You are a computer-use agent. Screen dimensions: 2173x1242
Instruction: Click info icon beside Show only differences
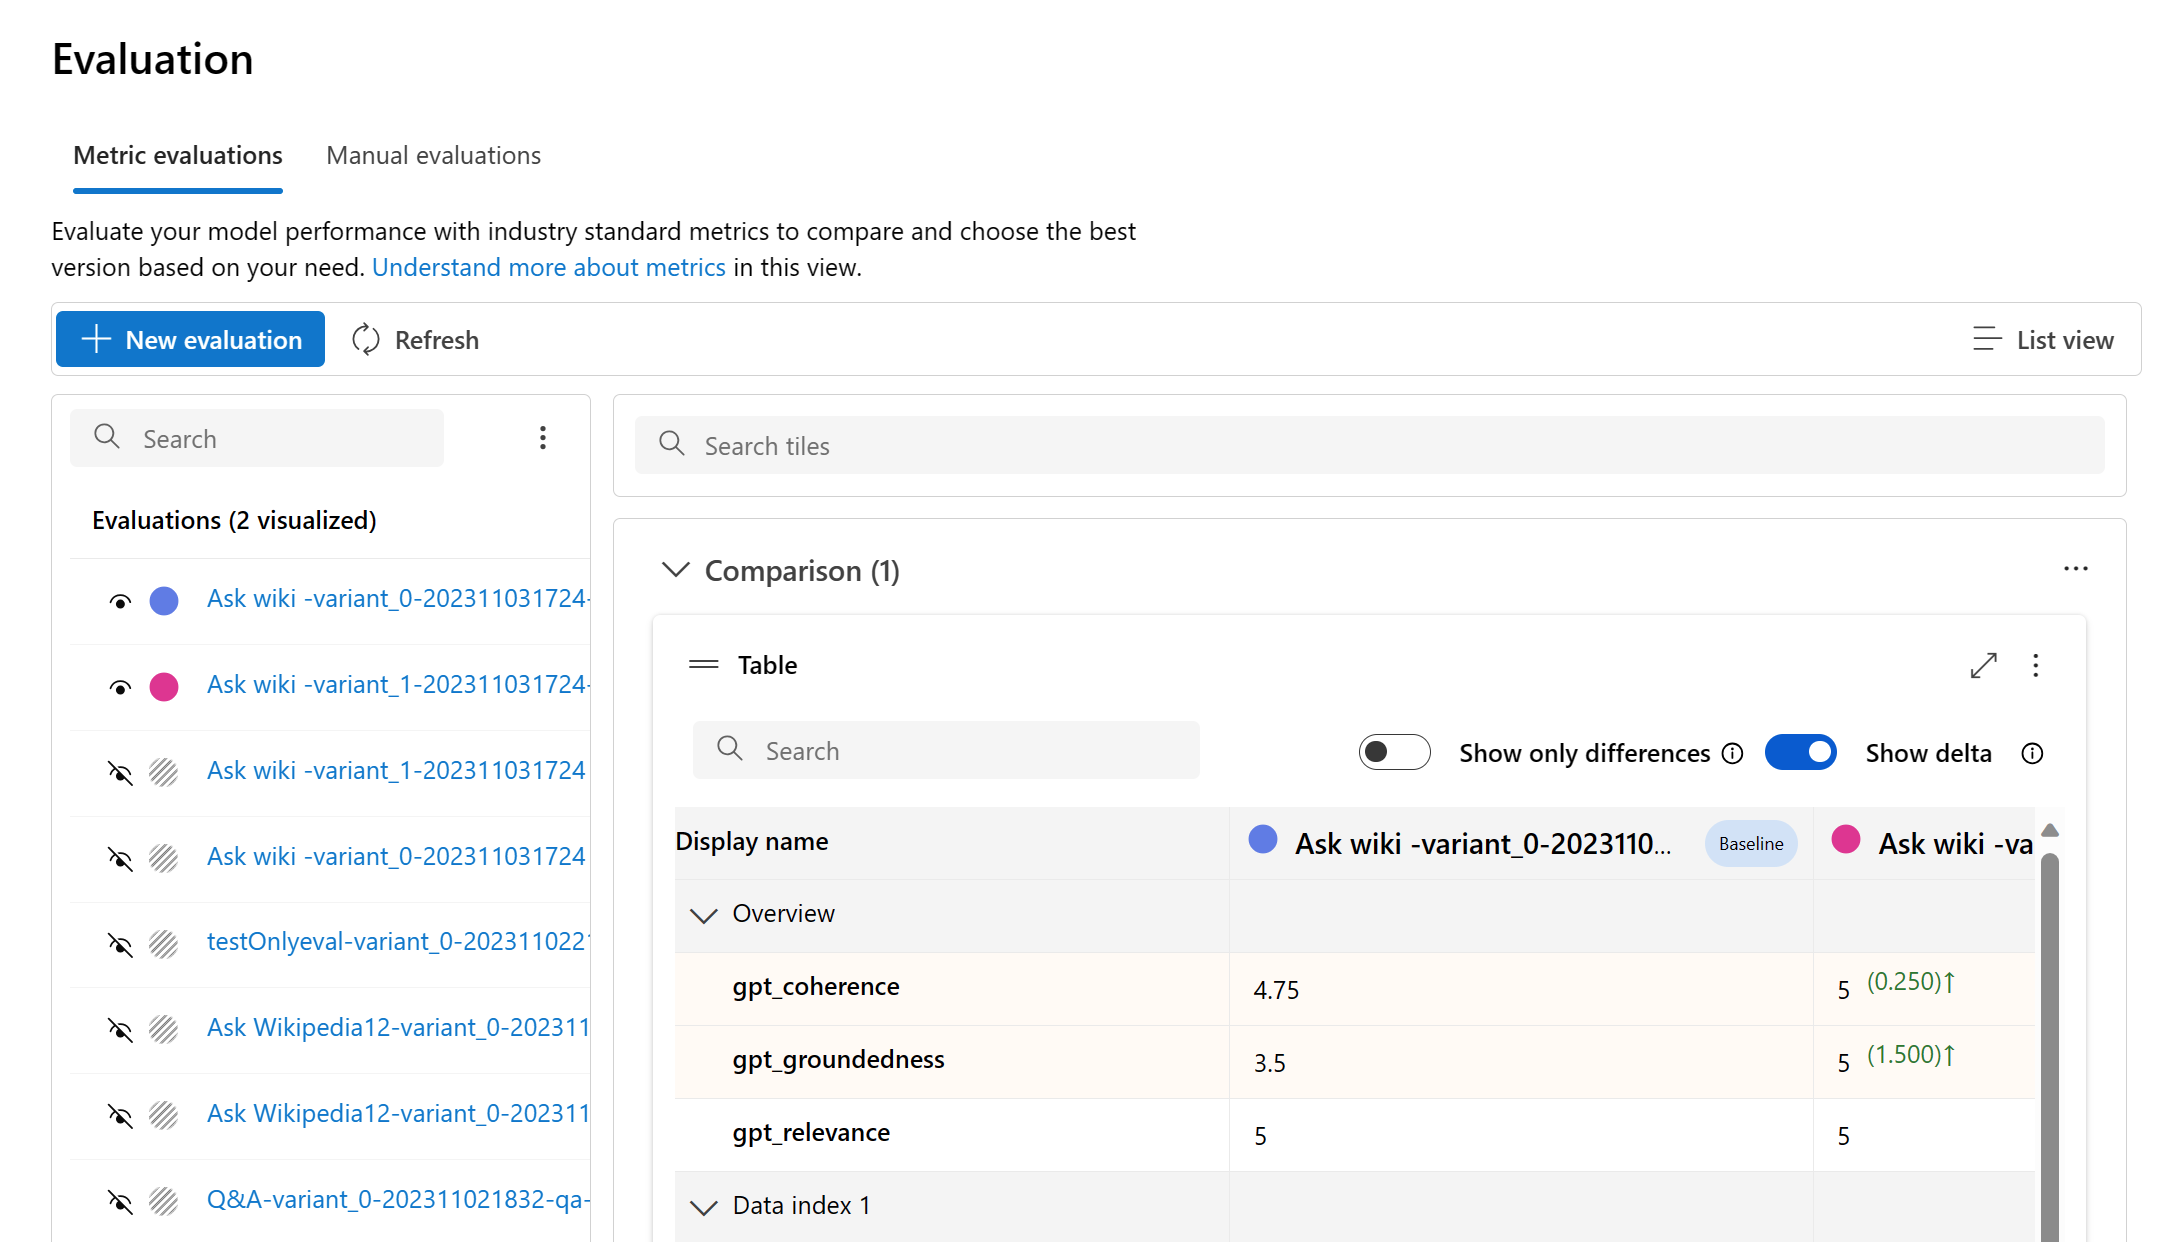1732,753
